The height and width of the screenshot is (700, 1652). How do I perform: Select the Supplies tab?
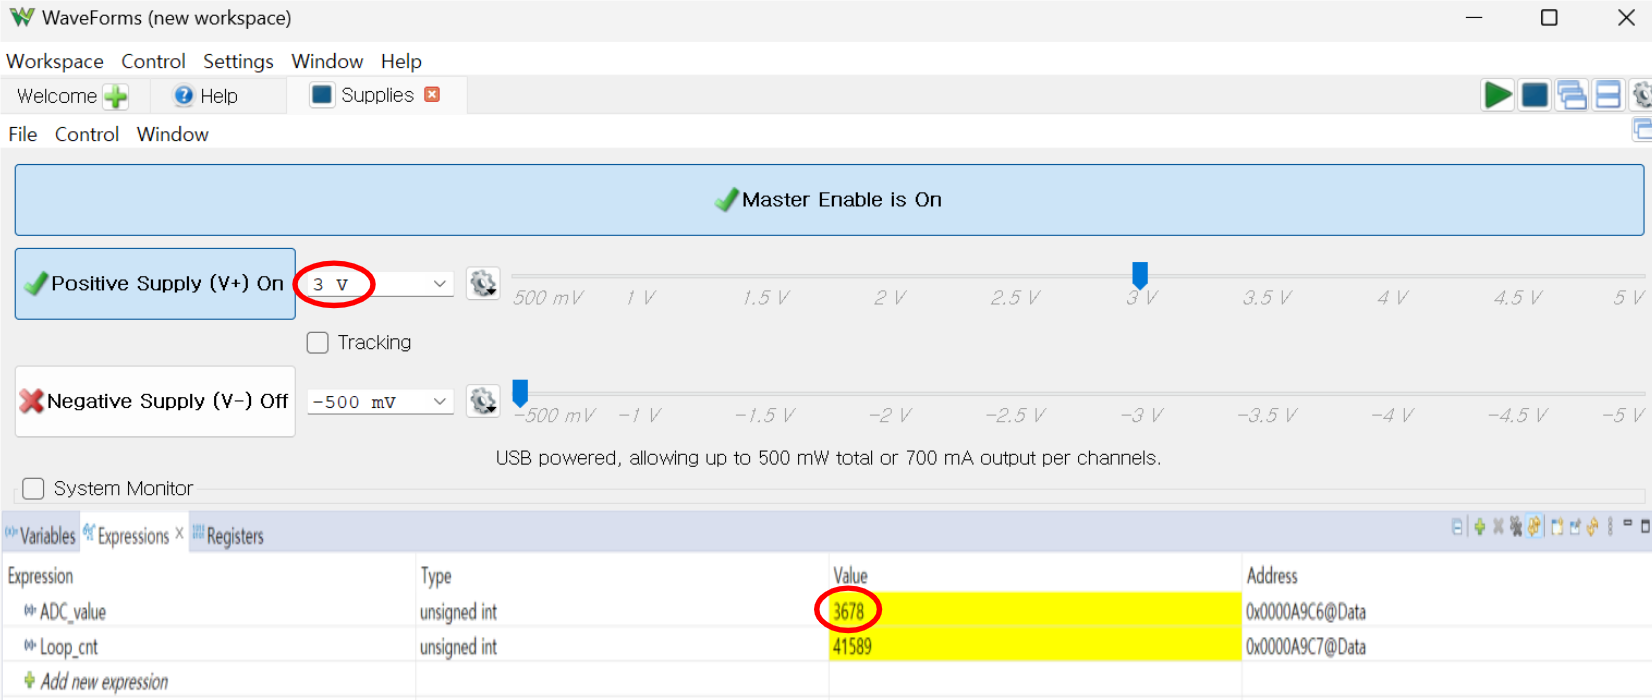point(376,95)
